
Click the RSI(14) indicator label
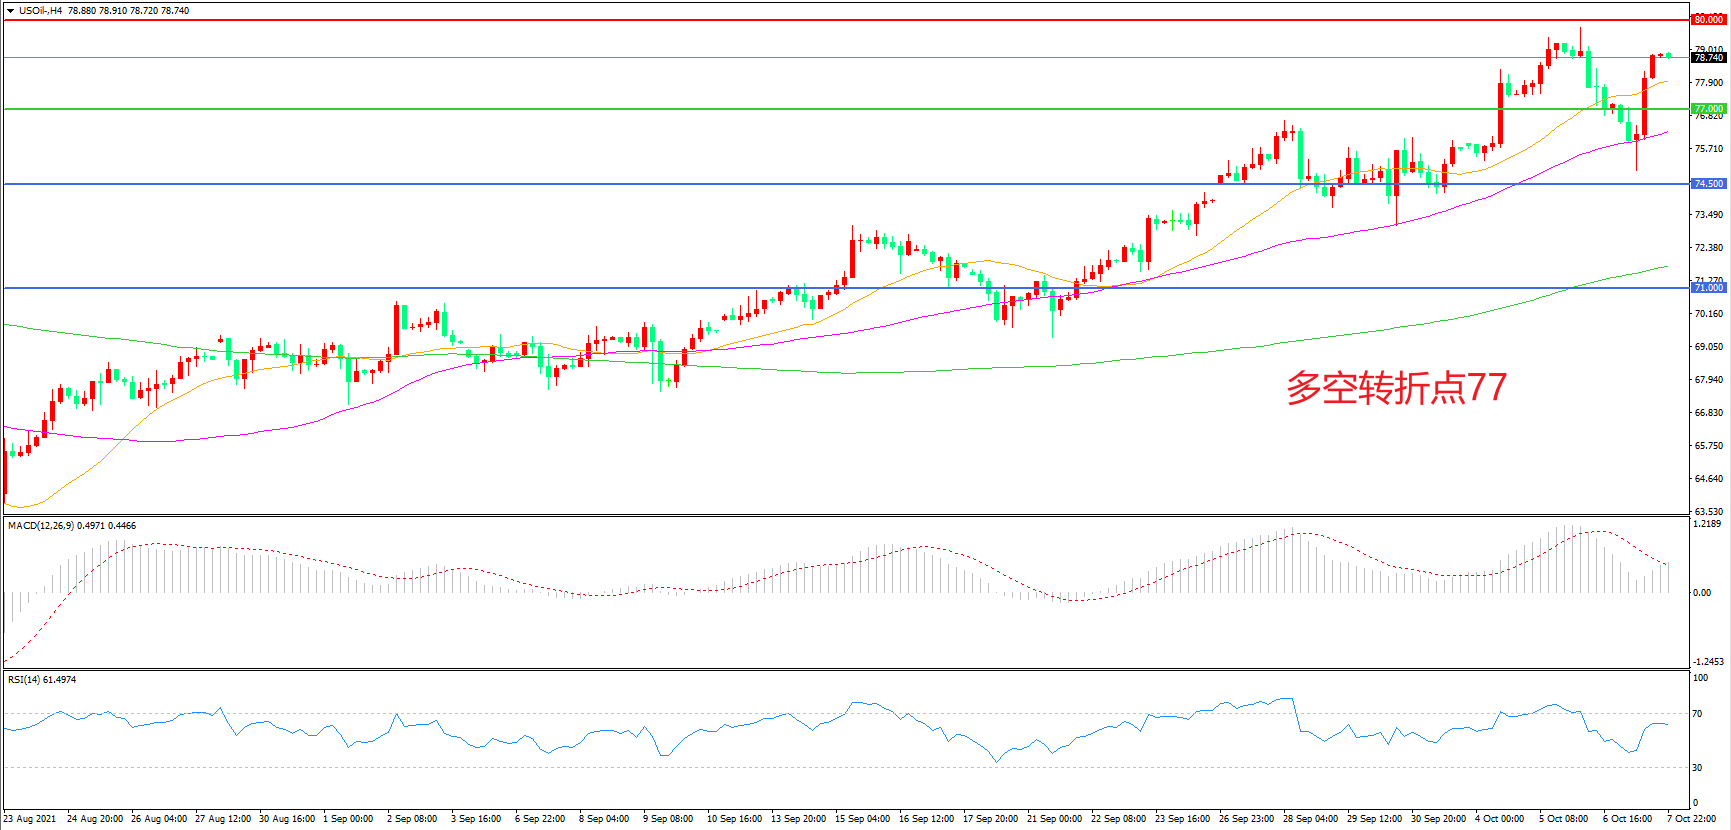click(27, 680)
